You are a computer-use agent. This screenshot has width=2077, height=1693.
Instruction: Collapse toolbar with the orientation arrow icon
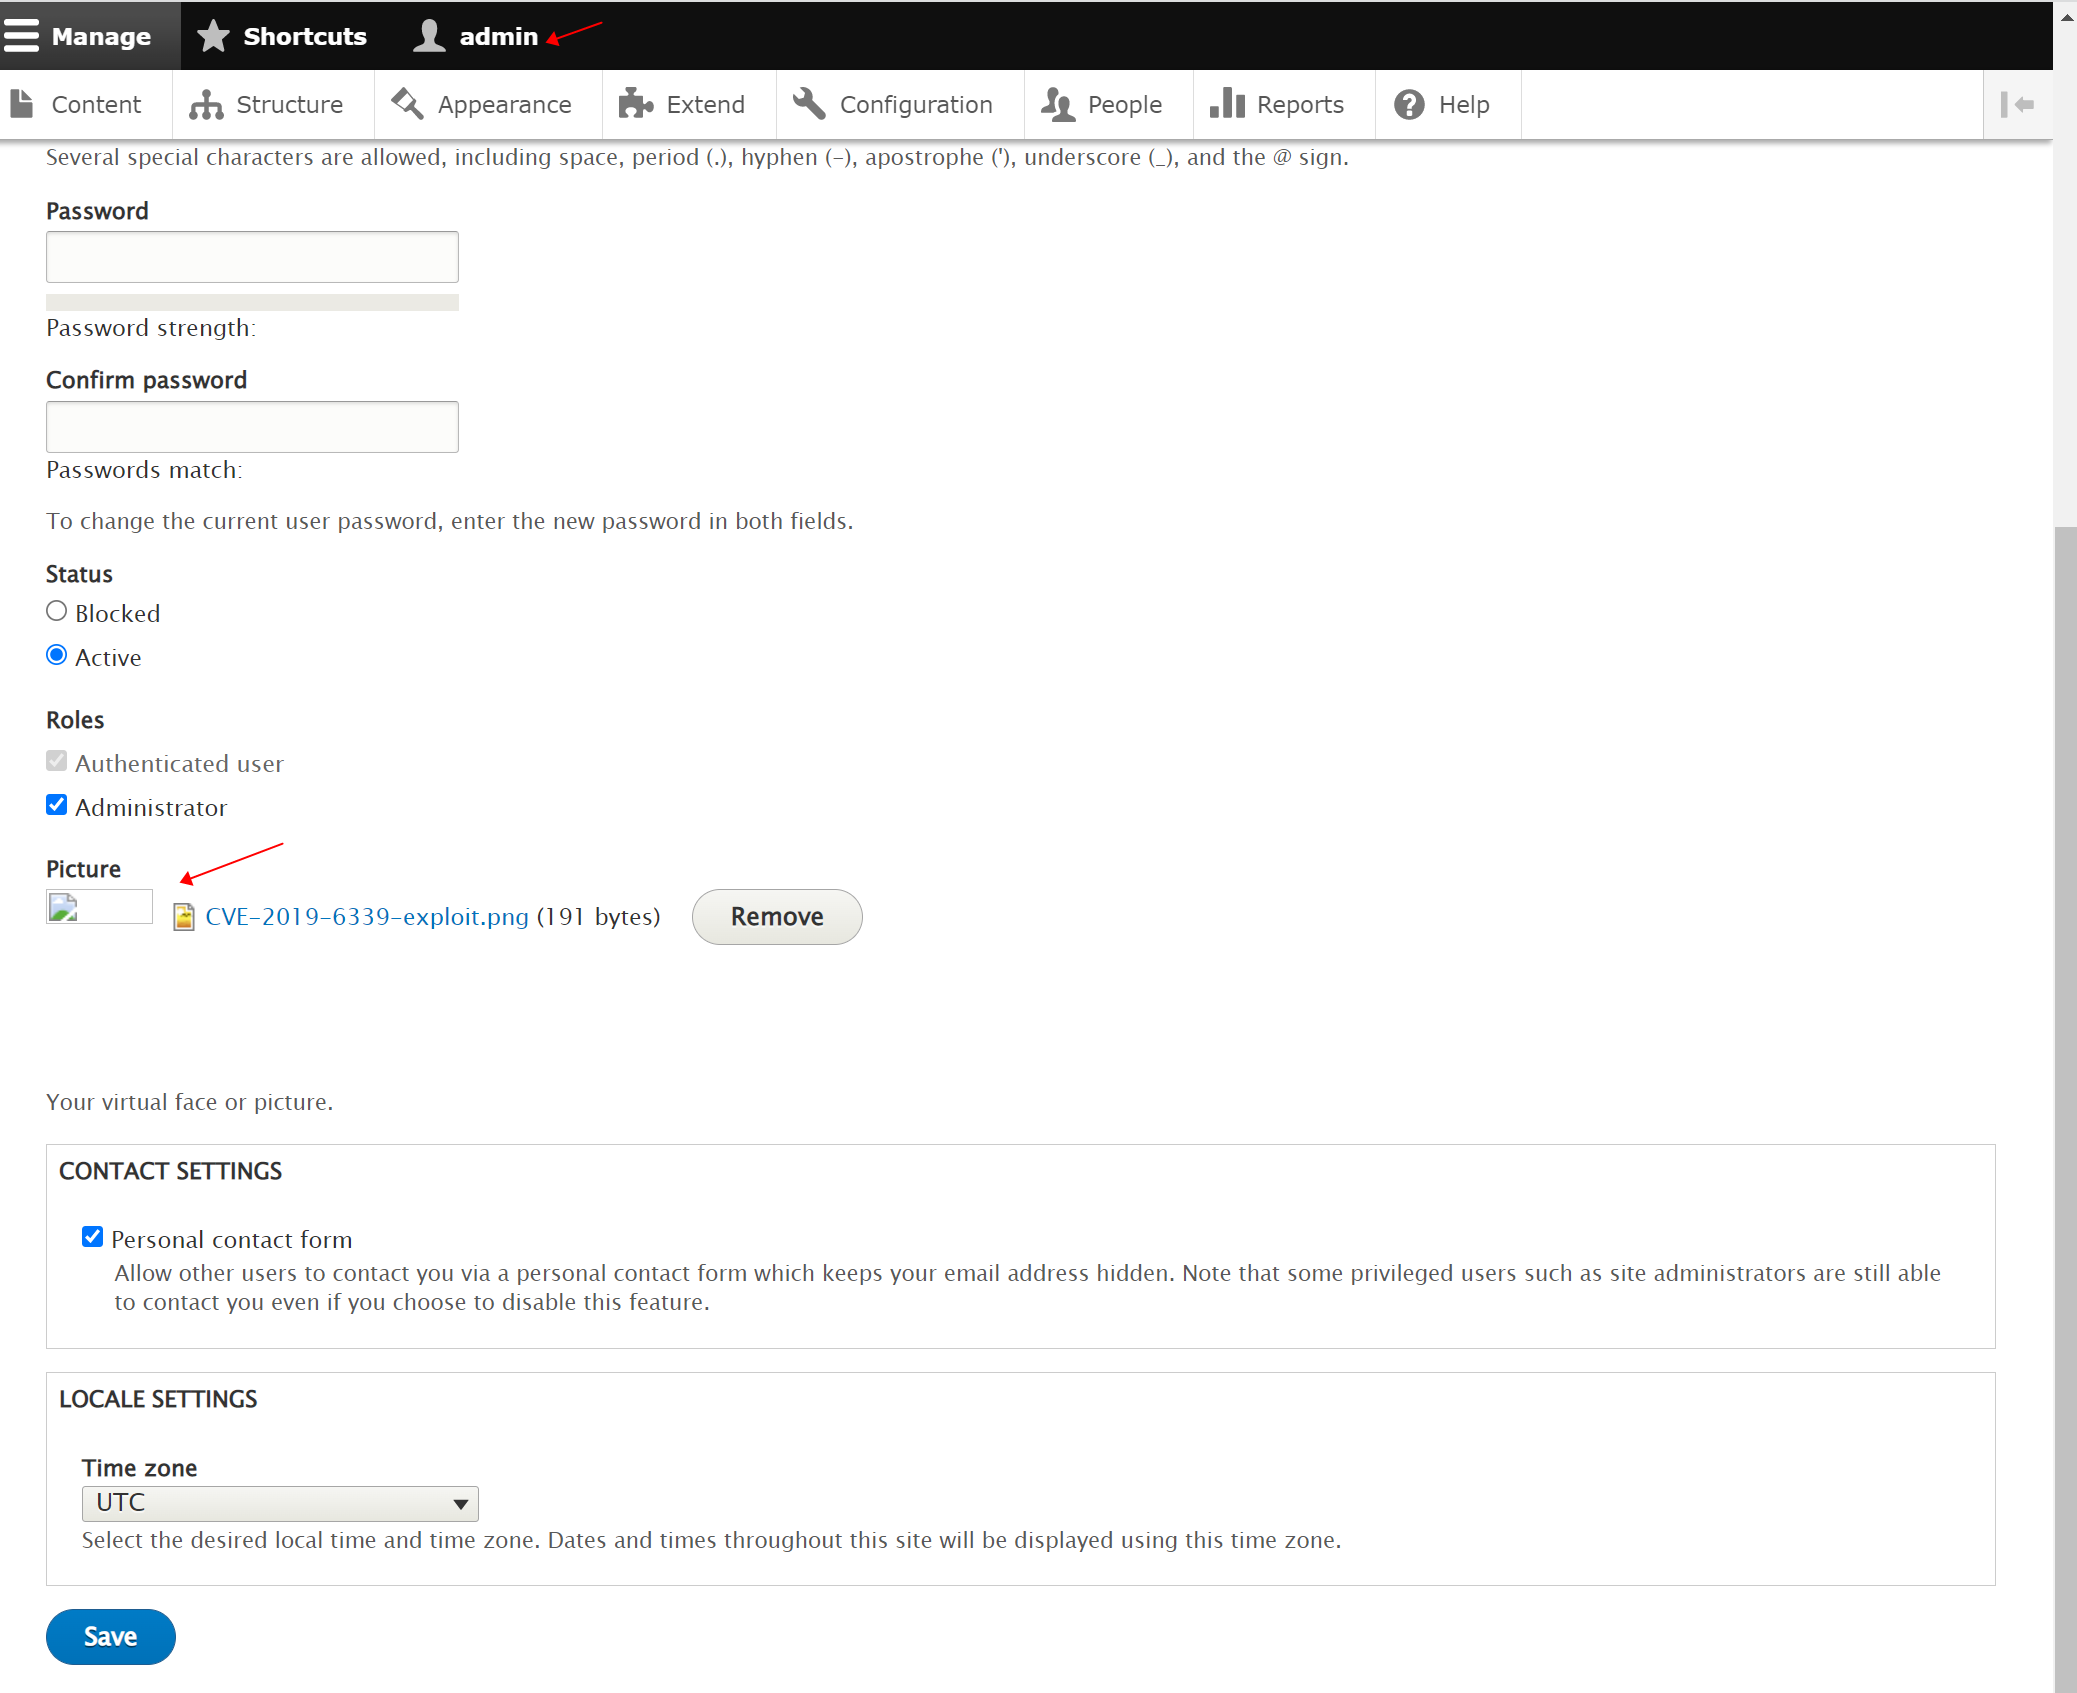[x=2017, y=104]
